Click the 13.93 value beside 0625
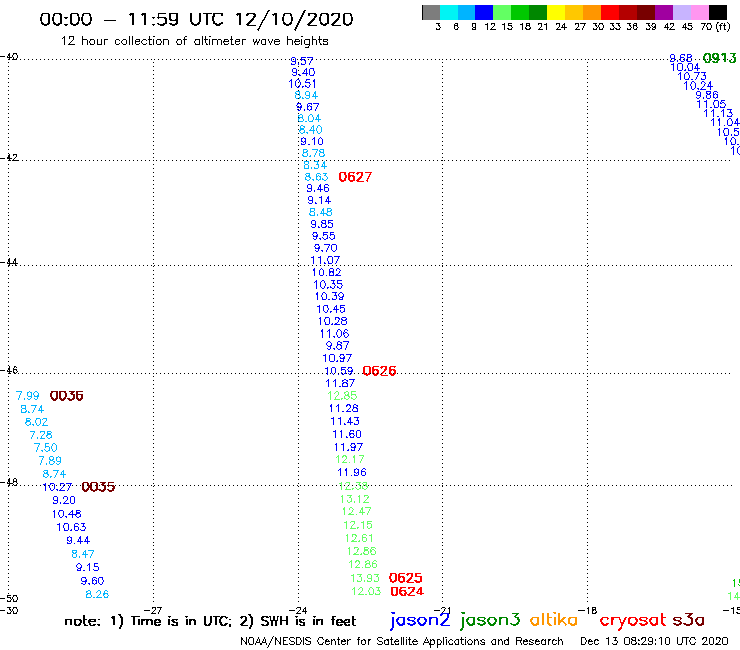This screenshot has height=650, width=740. (365, 578)
